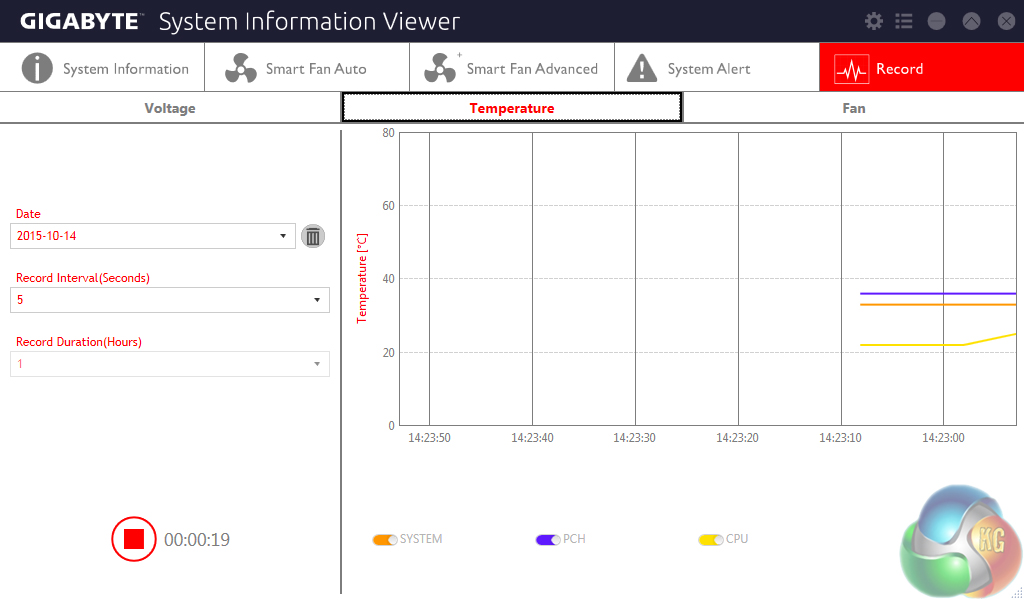Open settings with the gear icon

(x=874, y=21)
